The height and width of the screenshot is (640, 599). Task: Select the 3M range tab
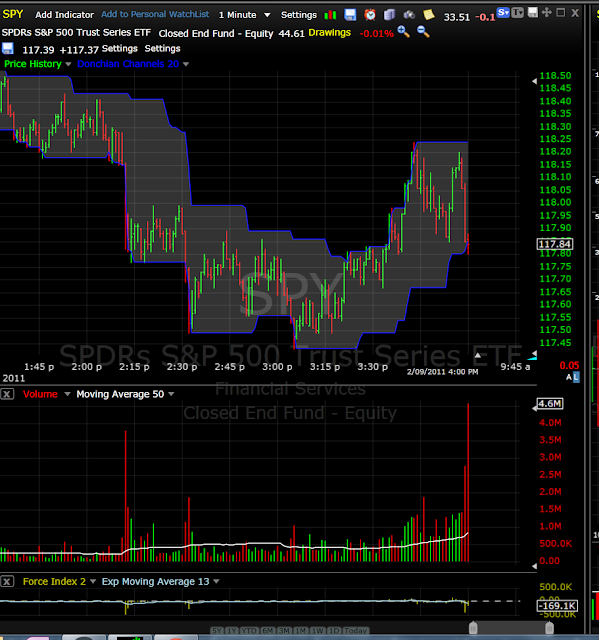pos(284,631)
